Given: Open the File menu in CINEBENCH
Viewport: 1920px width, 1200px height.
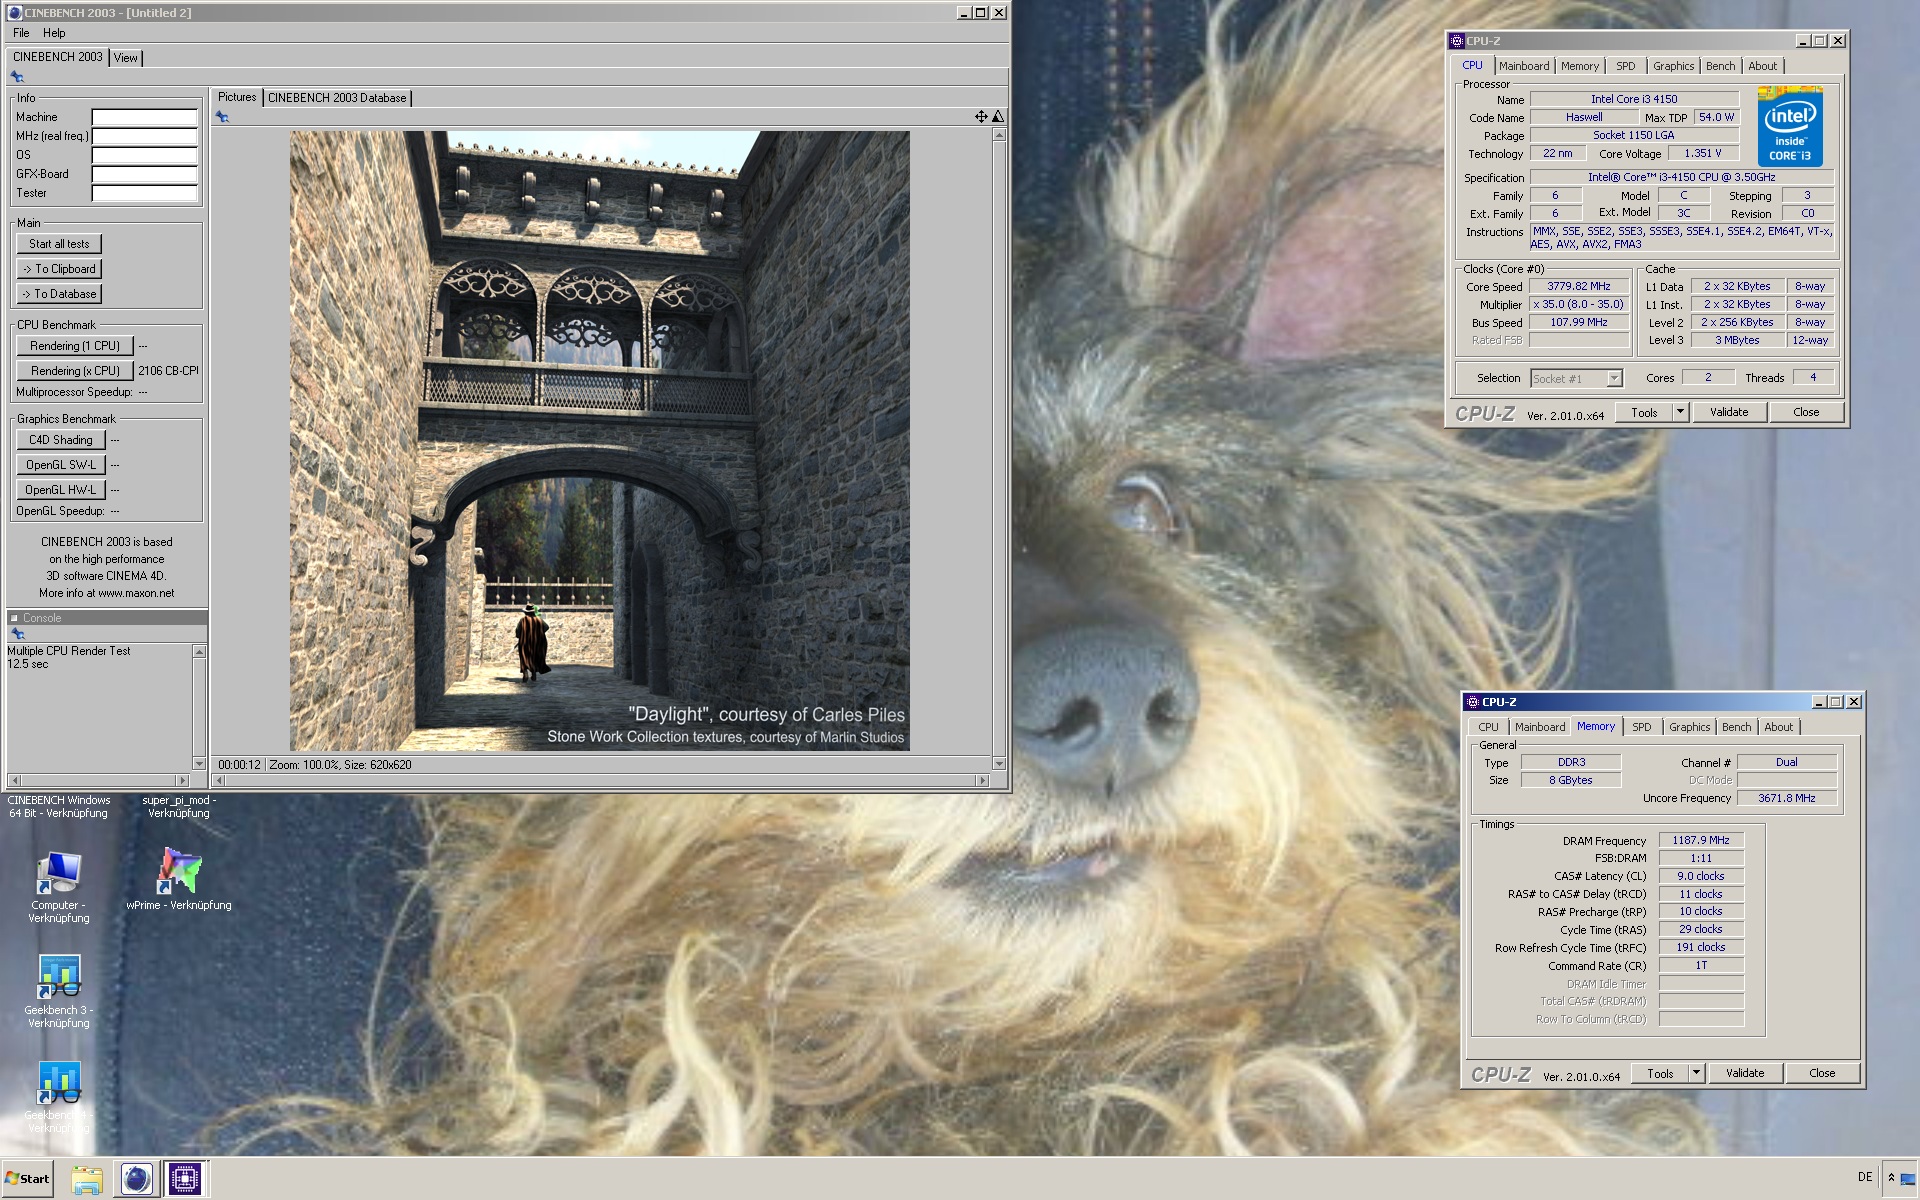Looking at the screenshot, I should [21, 33].
